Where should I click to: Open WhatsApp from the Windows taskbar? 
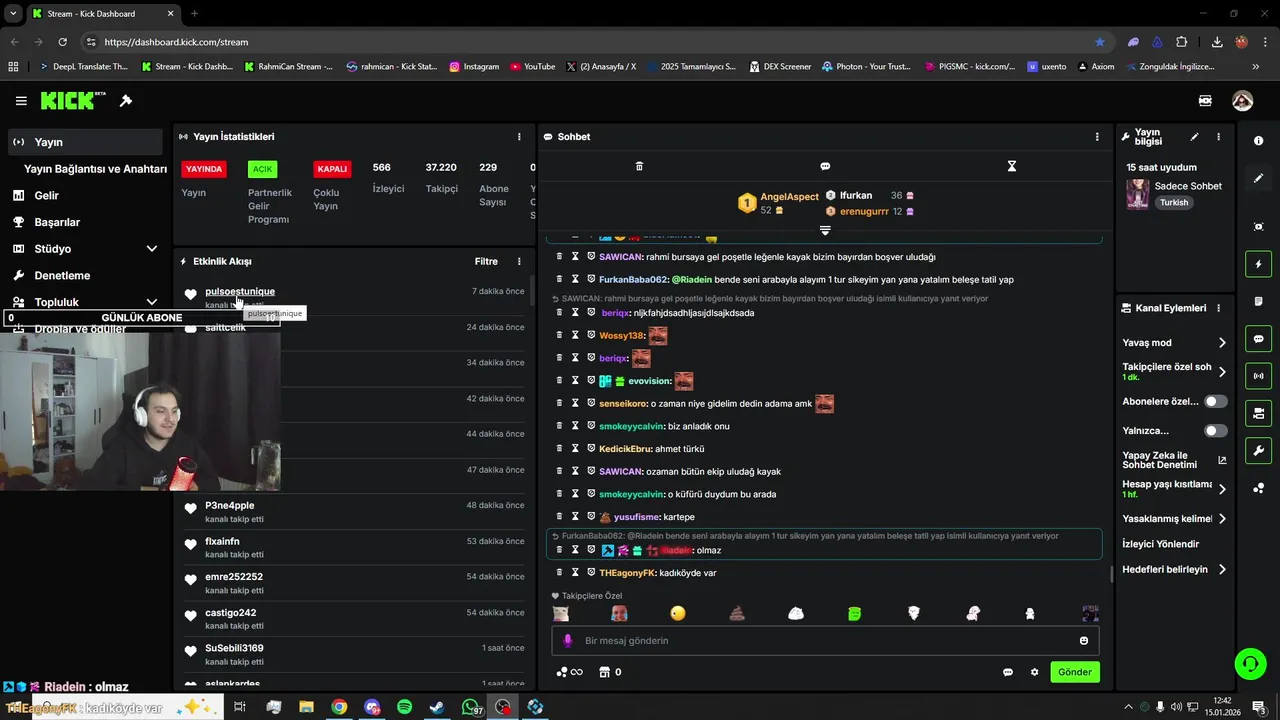(470, 707)
